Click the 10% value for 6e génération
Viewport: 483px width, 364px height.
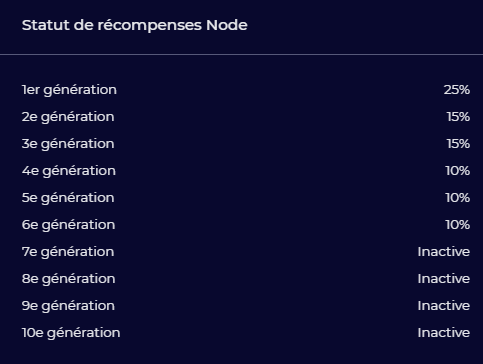pyautogui.click(x=458, y=225)
